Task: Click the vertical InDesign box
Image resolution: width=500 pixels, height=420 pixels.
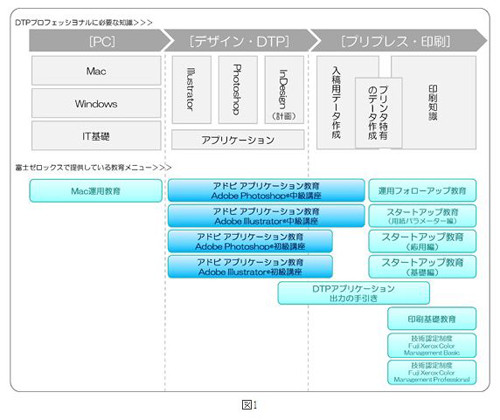Action: click(284, 90)
